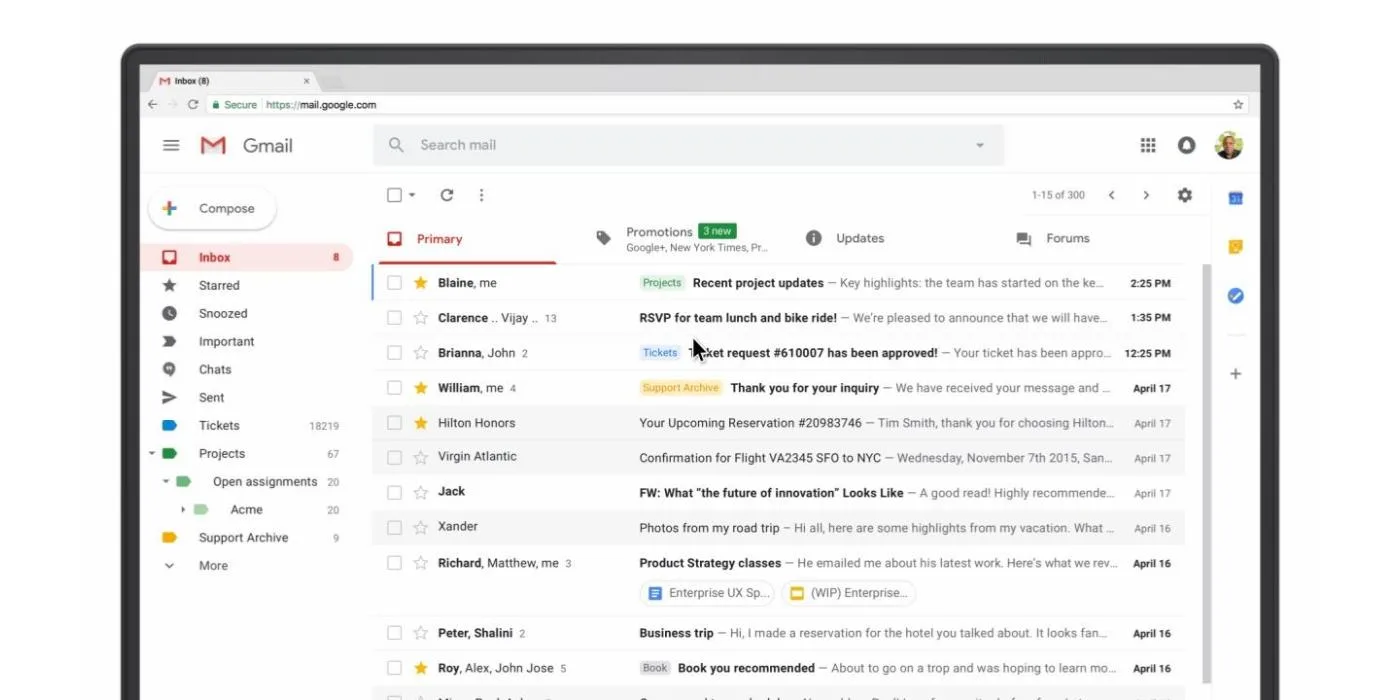The height and width of the screenshot is (700, 1400).
Task: Star the Brianna, John email
Action: 421,353
